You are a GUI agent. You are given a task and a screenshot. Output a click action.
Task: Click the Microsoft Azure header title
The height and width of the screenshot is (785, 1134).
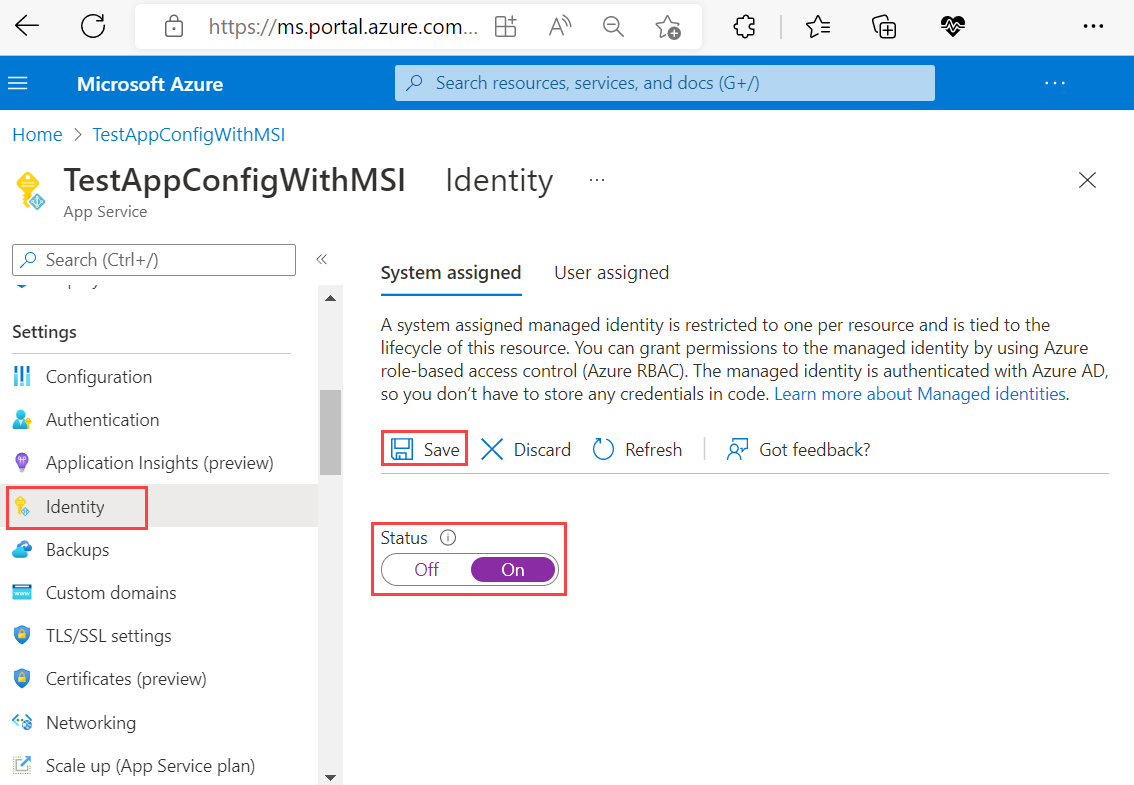pyautogui.click(x=150, y=84)
